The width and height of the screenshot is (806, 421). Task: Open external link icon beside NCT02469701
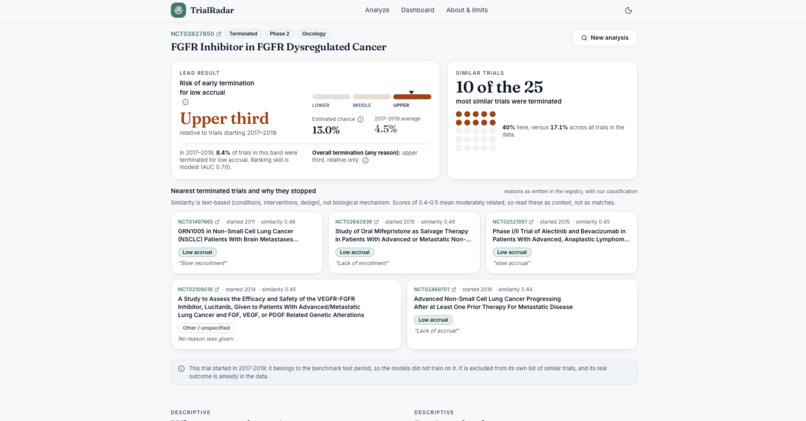[x=453, y=289]
